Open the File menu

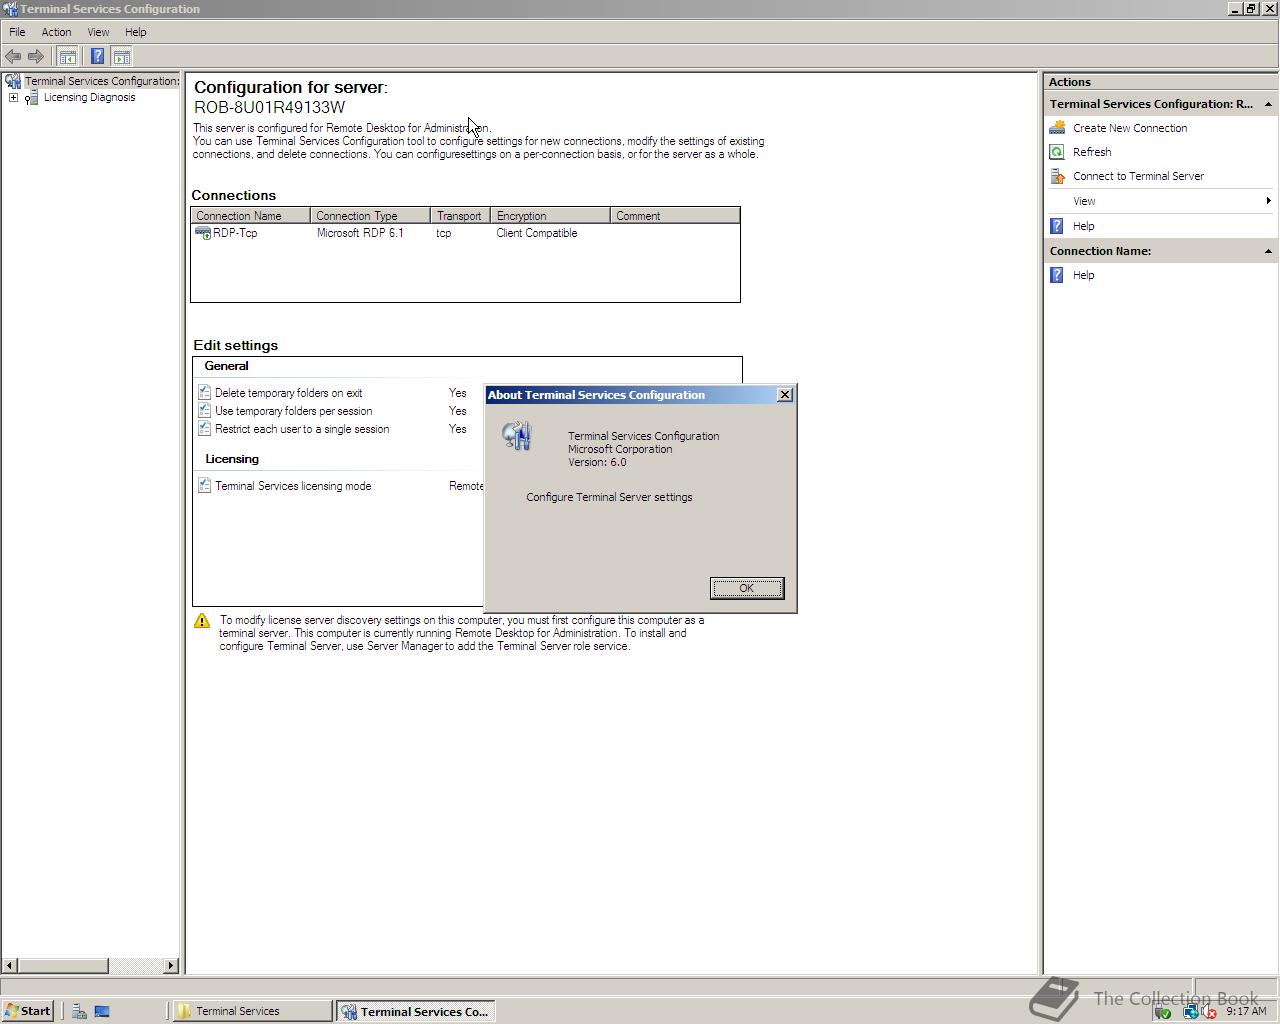(x=17, y=32)
